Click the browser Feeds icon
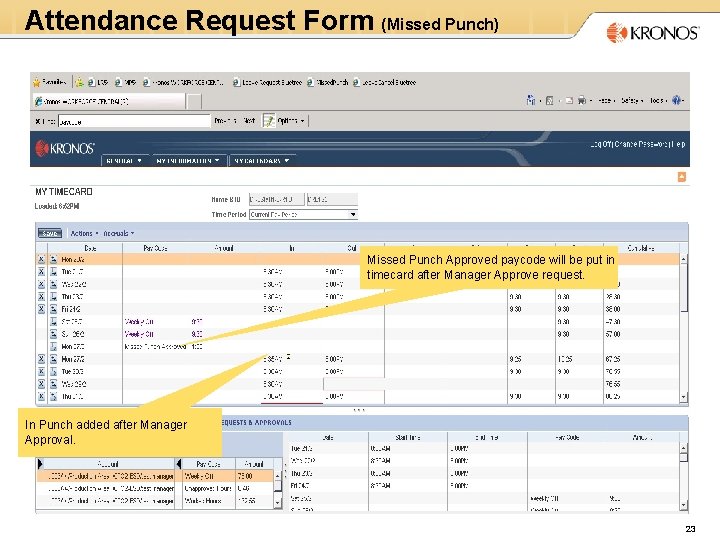 (549, 101)
